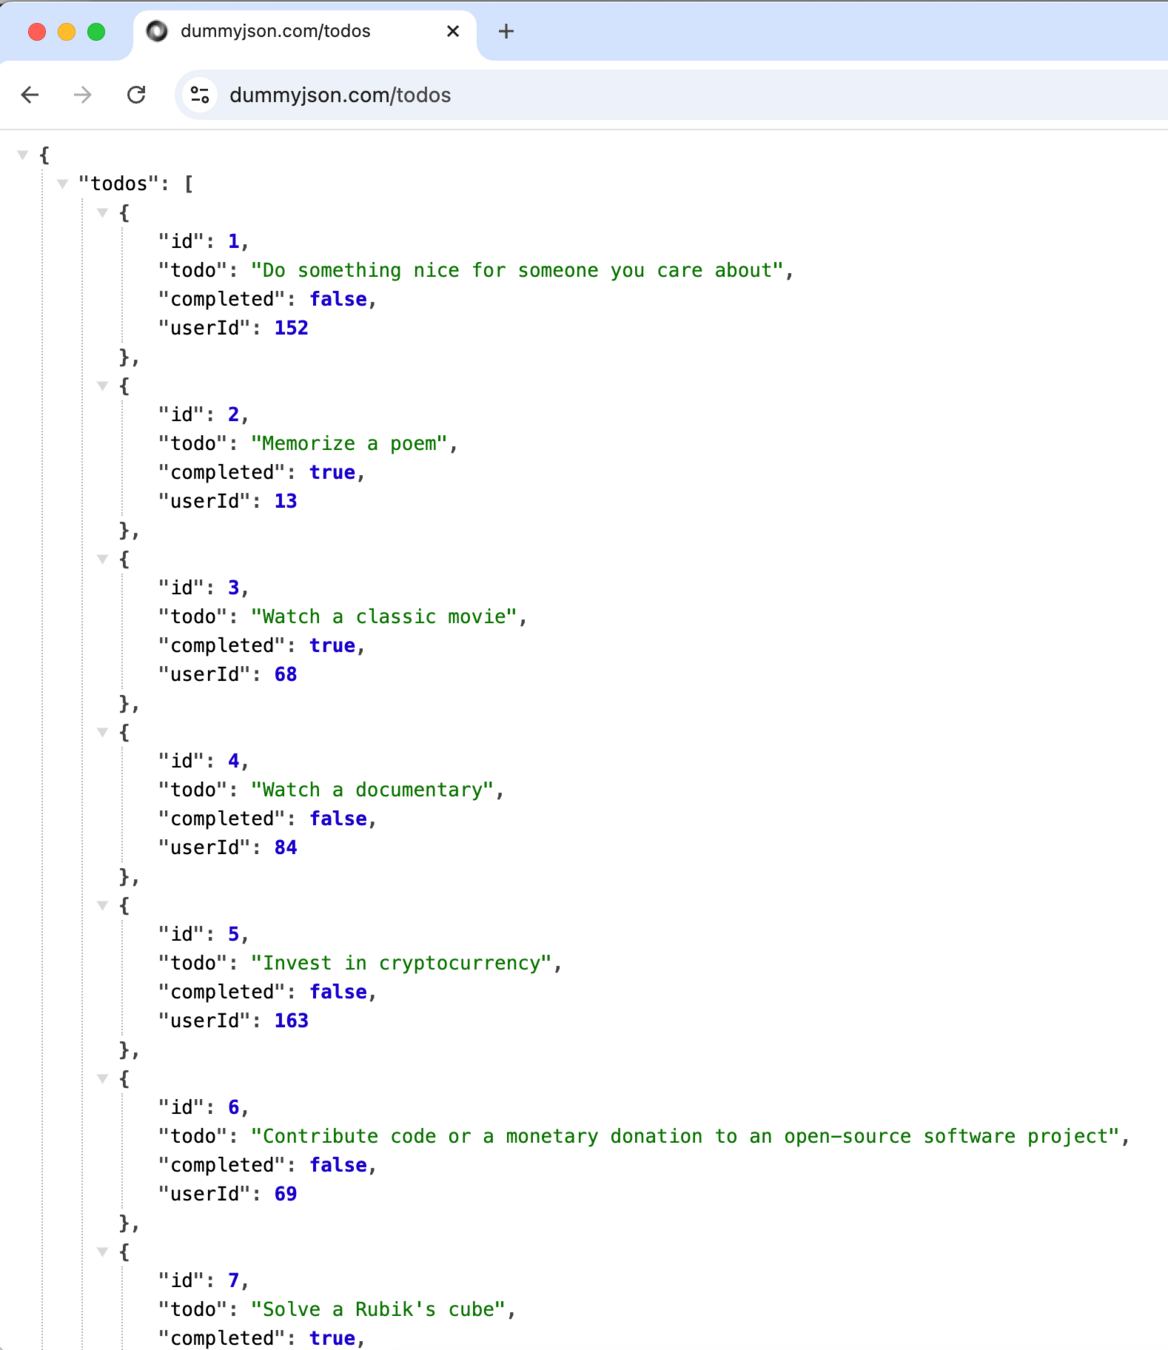Click the id value 4
Image resolution: width=1168 pixels, height=1350 pixels.
pyautogui.click(x=234, y=760)
